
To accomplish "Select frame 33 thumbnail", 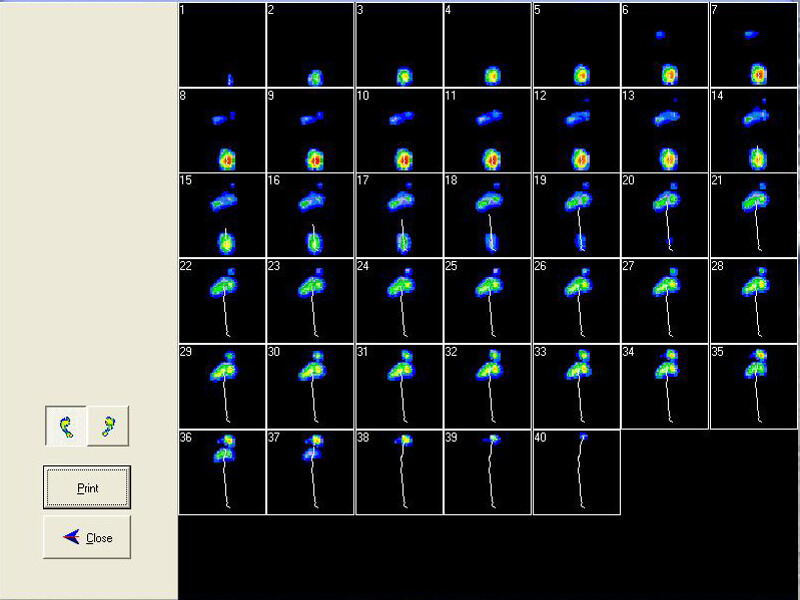I will click(577, 387).
